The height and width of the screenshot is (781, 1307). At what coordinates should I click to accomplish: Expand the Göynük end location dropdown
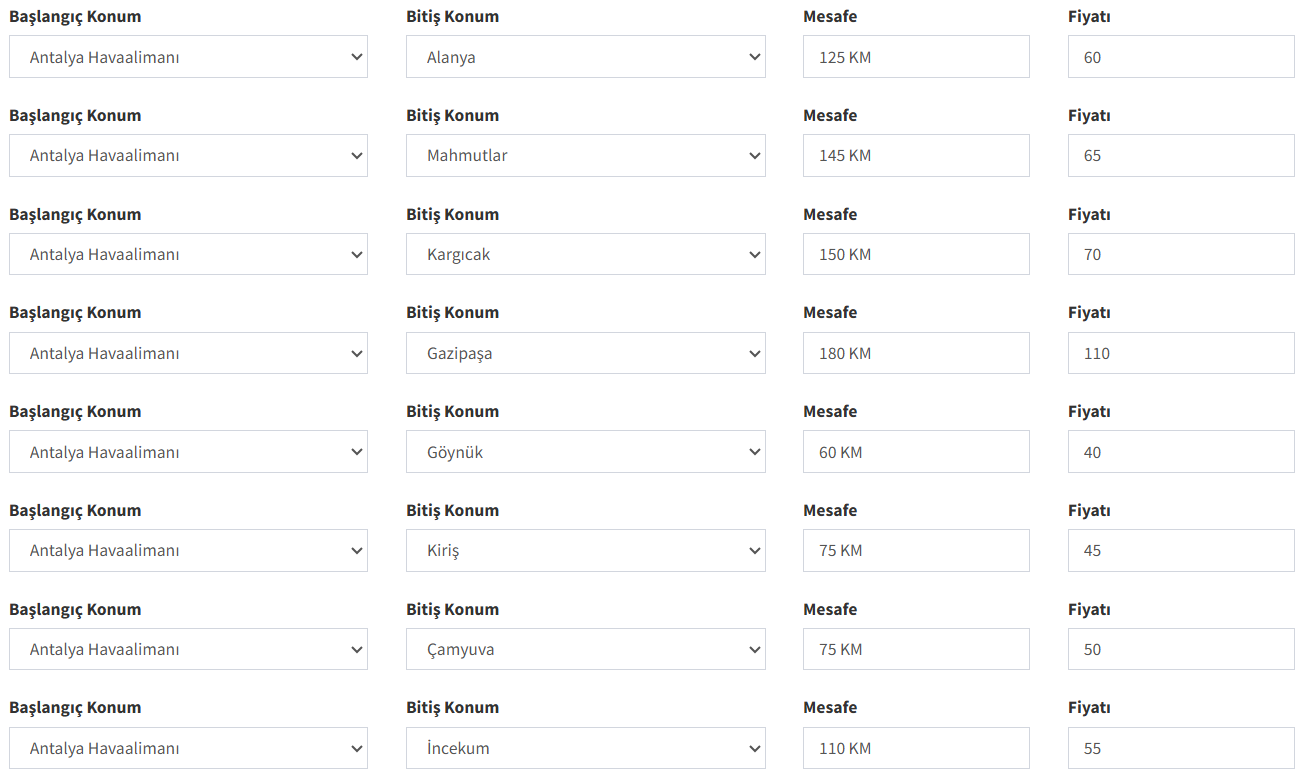(585, 452)
